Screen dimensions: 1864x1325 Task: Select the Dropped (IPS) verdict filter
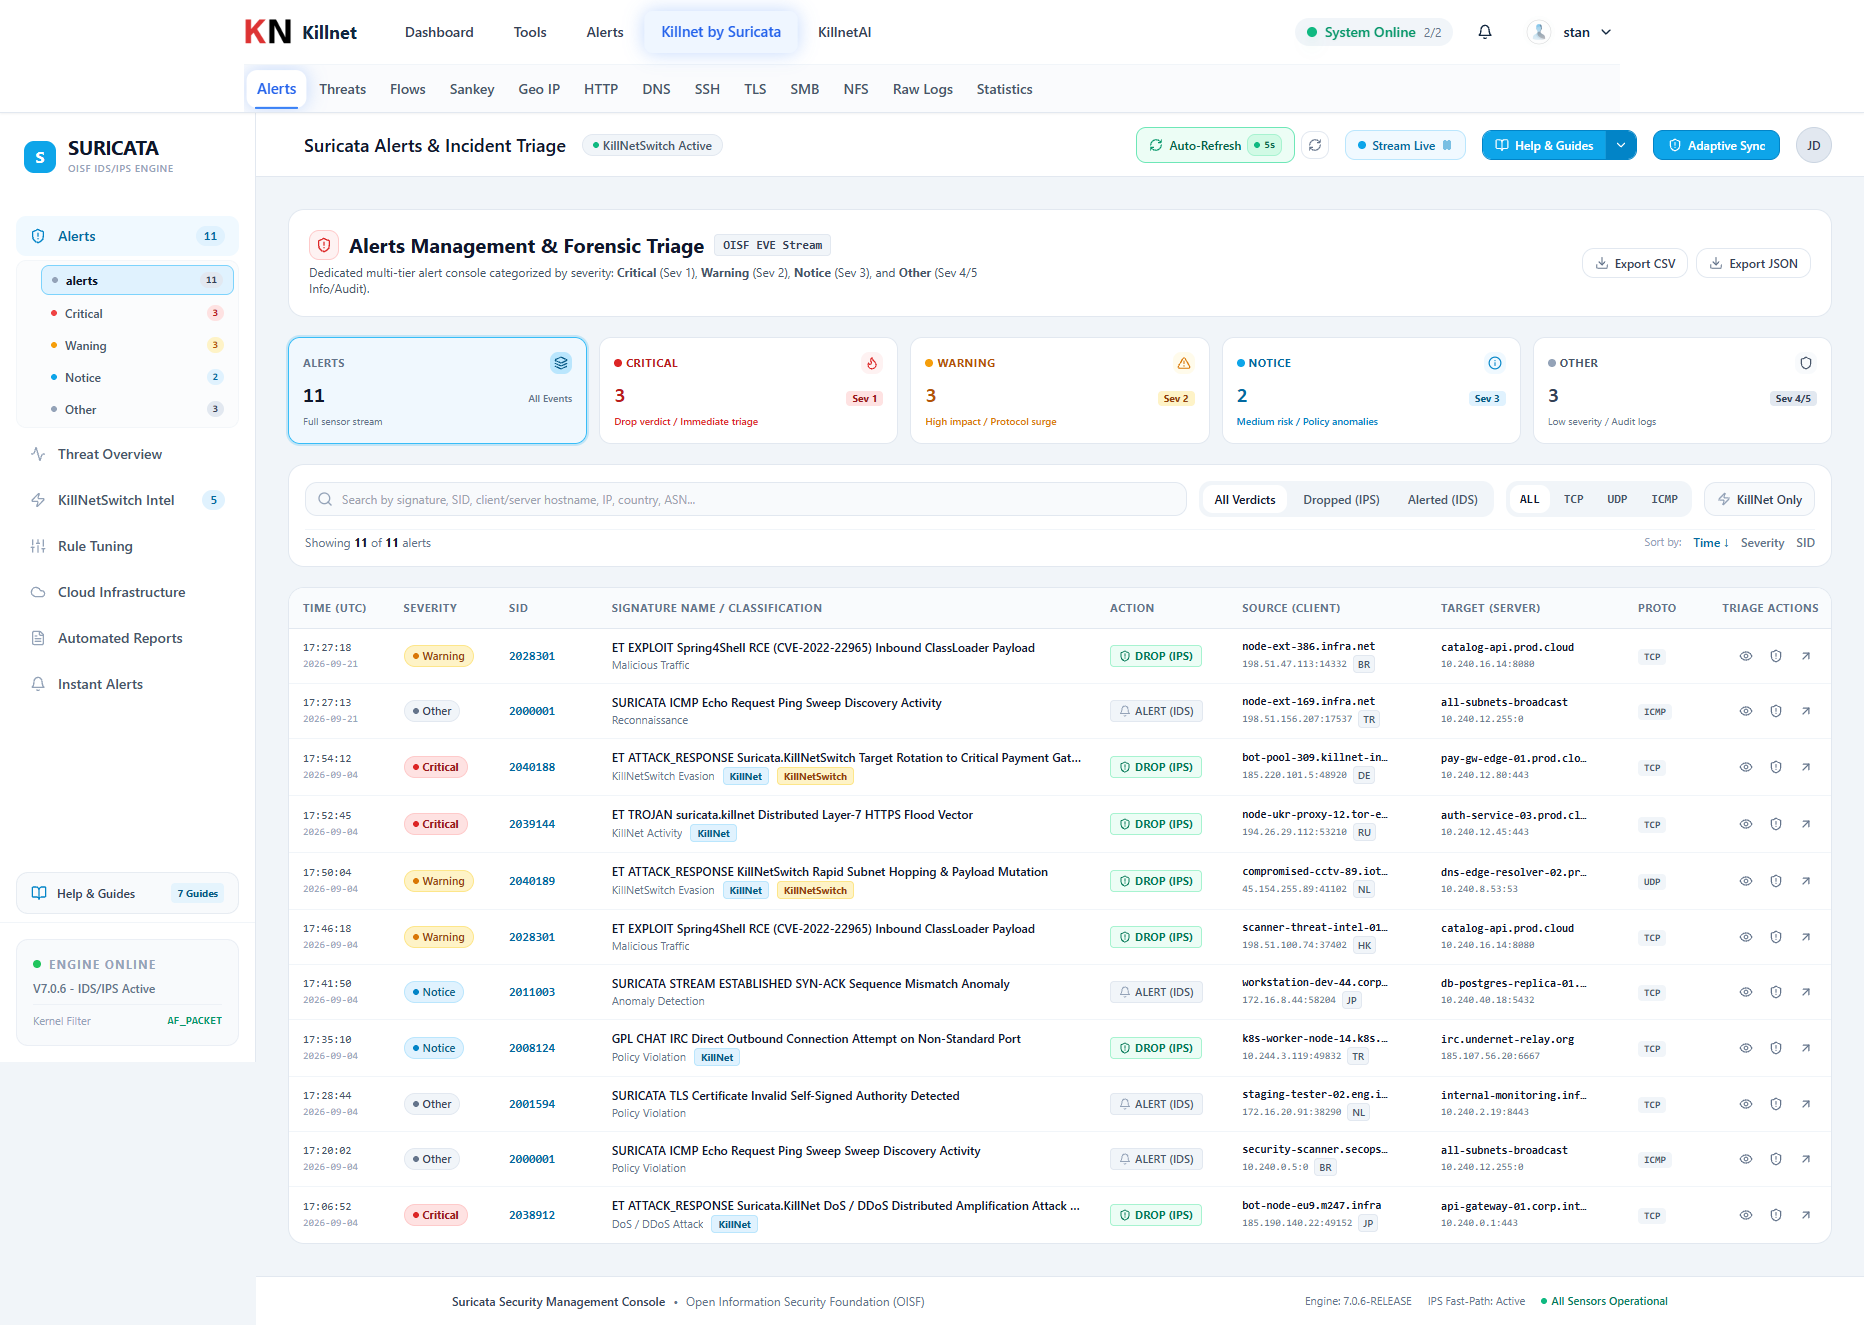coord(1341,499)
